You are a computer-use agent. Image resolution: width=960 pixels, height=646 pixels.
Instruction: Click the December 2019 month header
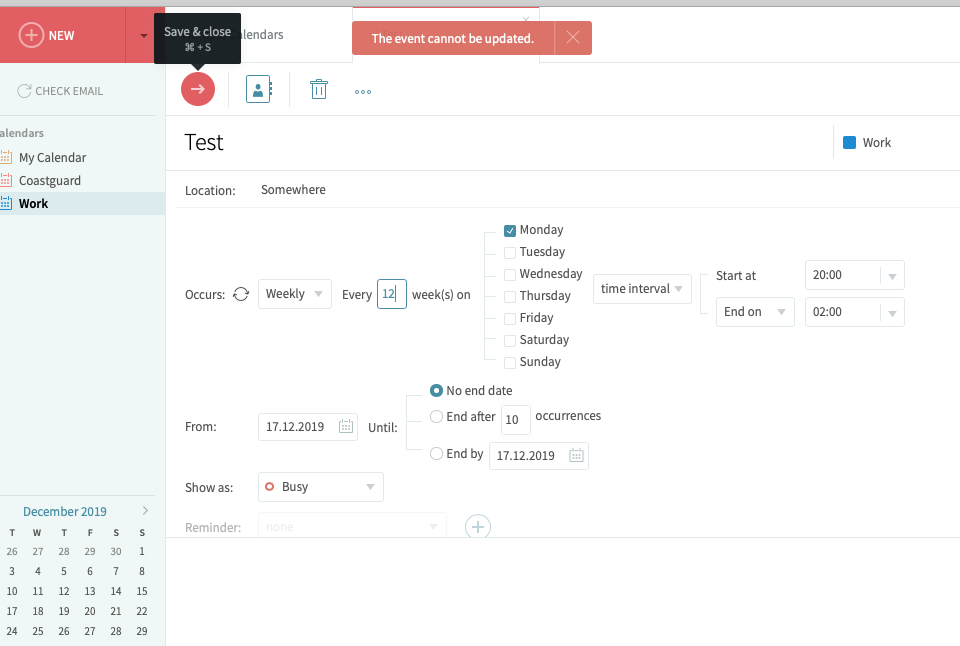[x=65, y=511]
